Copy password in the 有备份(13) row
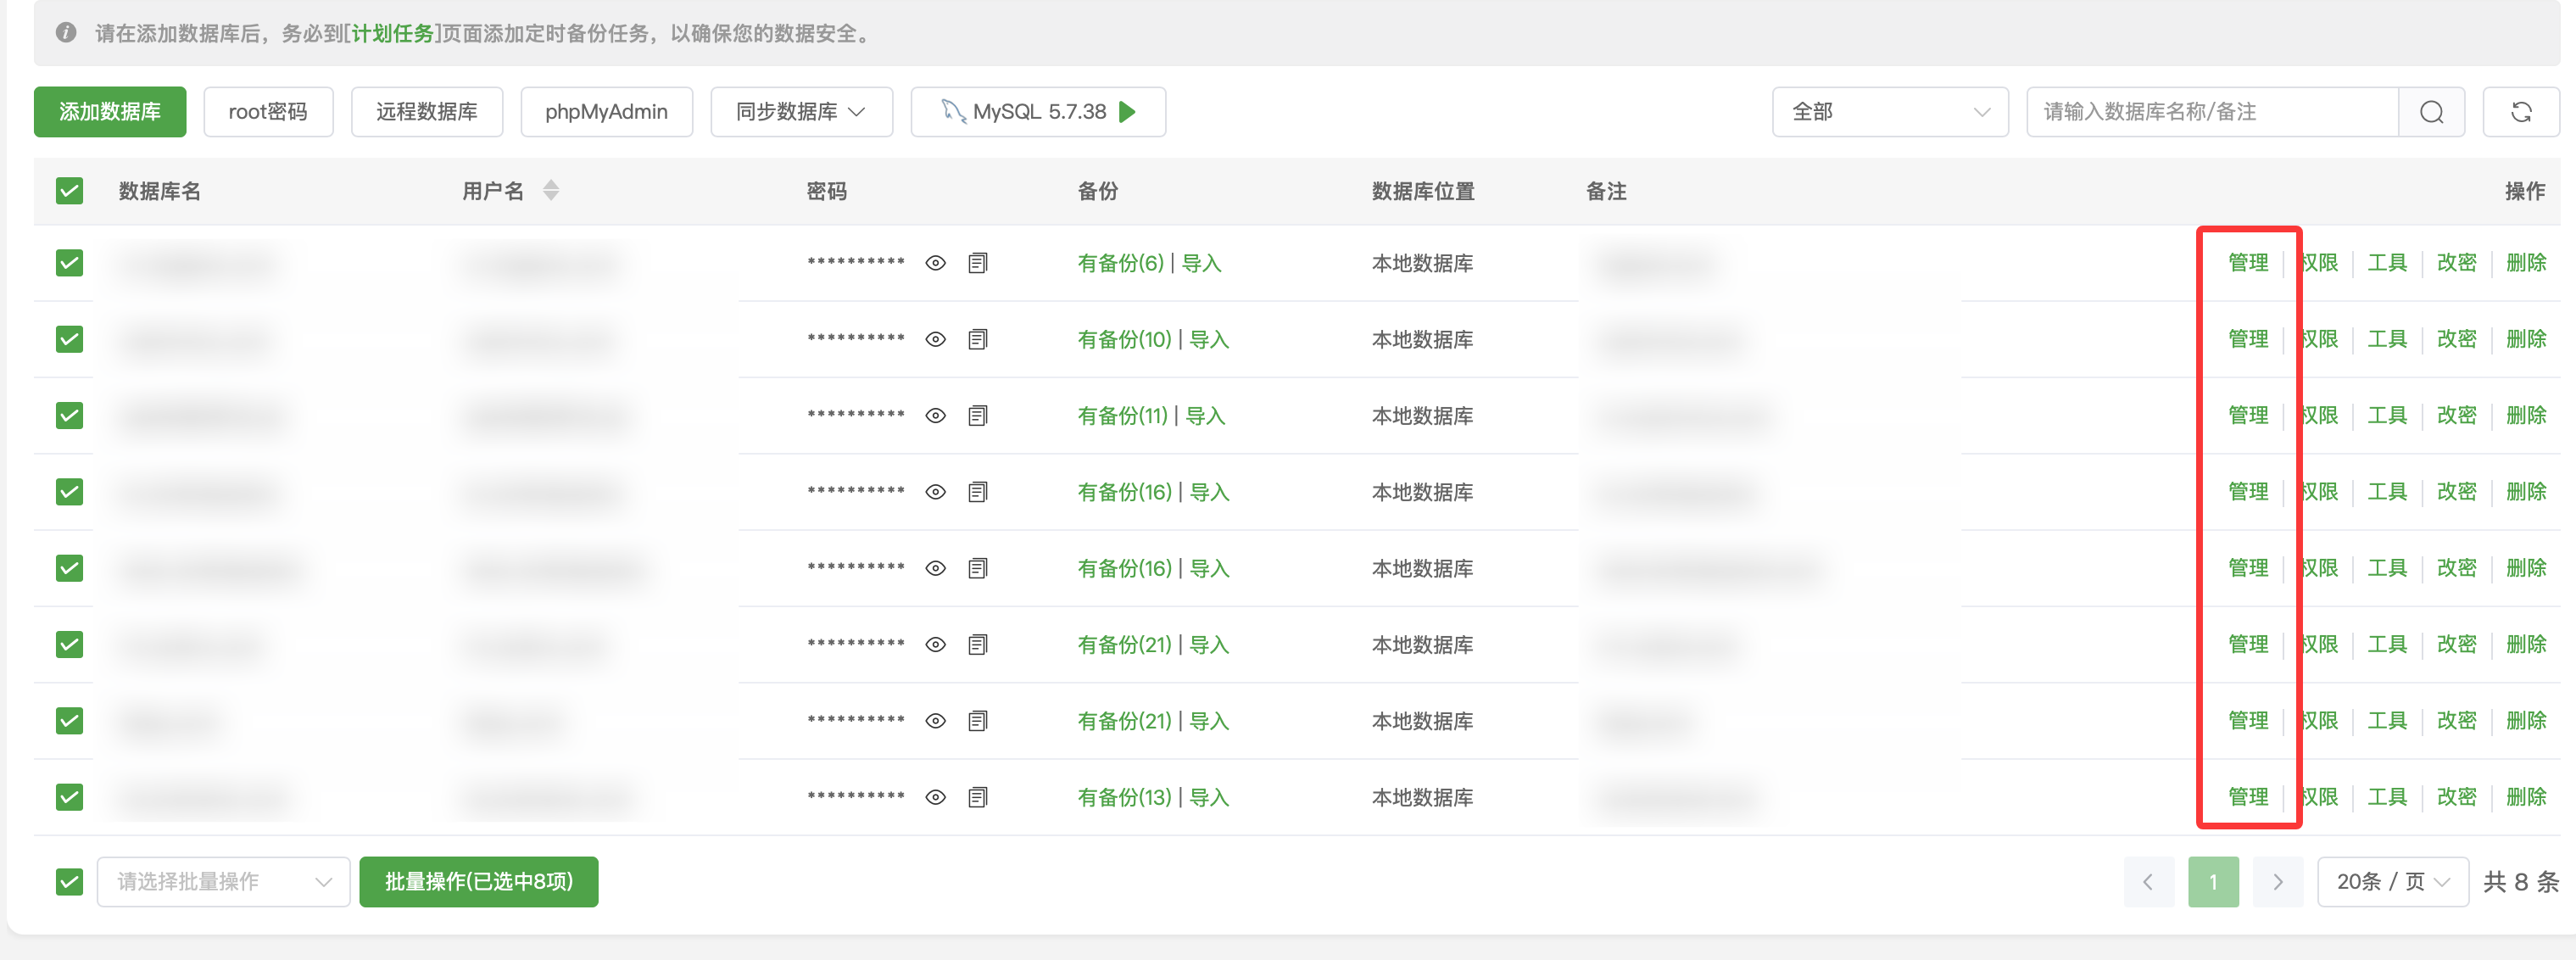Image resolution: width=2576 pixels, height=960 pixels. (977, 797)
